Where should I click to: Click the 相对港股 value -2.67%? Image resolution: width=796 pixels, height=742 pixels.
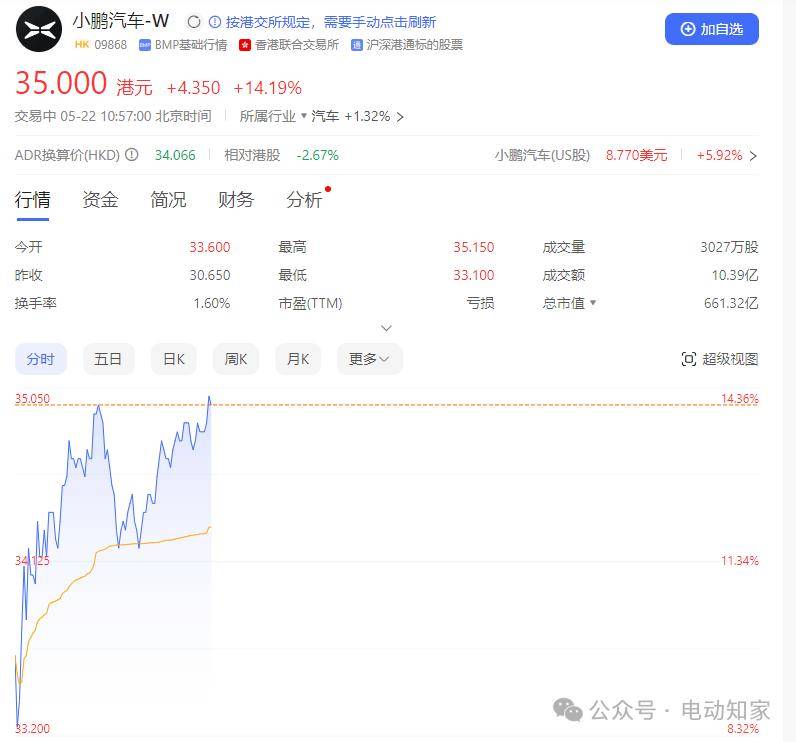pyautogui.click(x=317, y=155)
